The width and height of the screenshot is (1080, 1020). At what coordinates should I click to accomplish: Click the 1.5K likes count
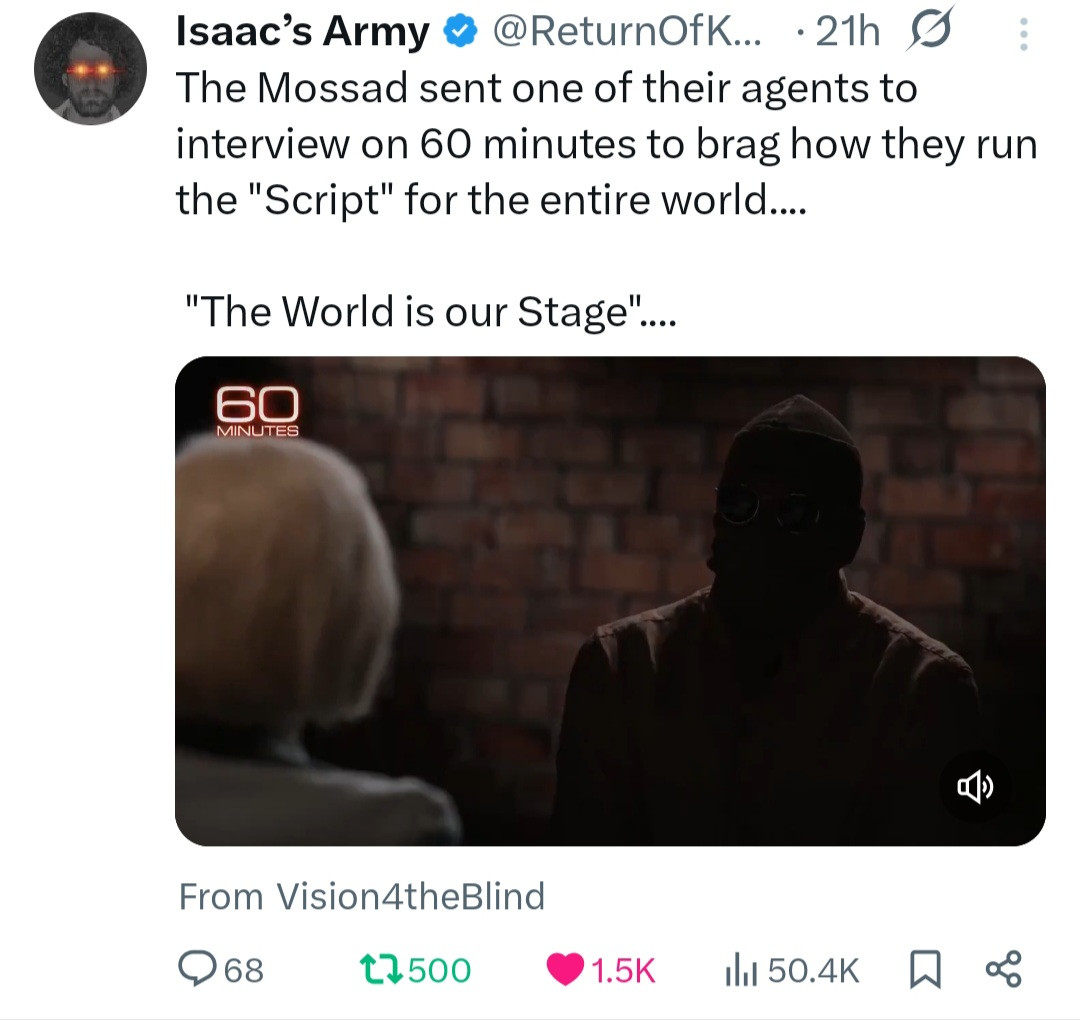[622, 970]
